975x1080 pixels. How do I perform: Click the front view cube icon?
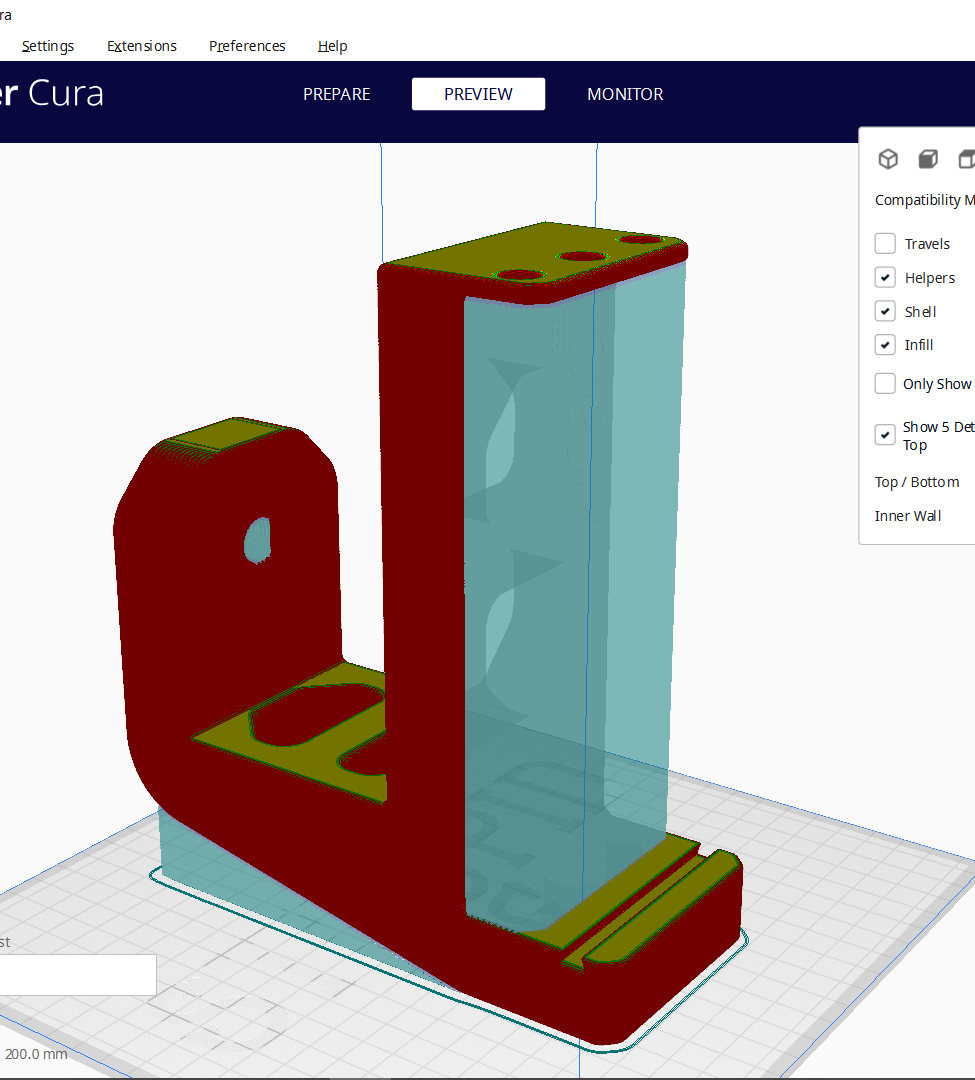928,159
